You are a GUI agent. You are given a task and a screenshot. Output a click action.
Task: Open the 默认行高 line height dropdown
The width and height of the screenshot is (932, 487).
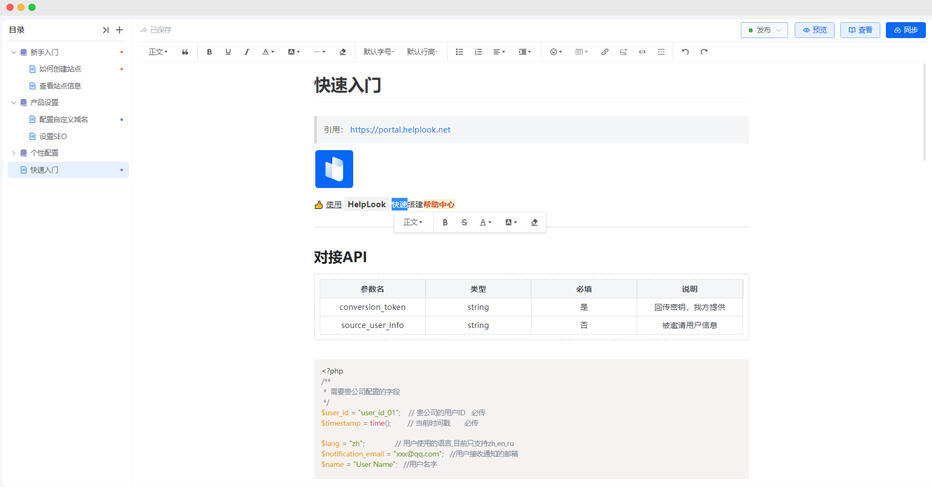[422, 52]
